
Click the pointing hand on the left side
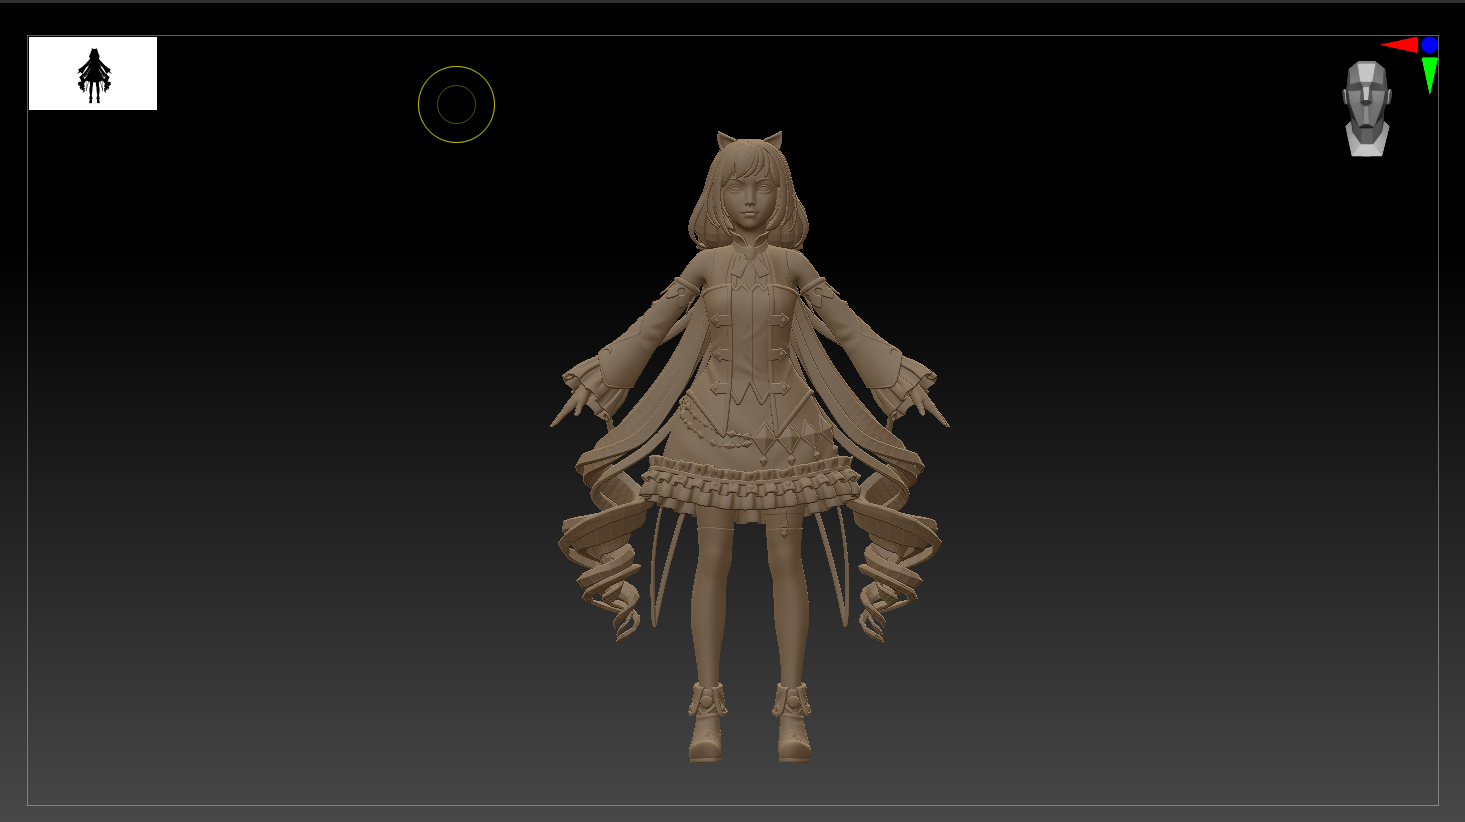(570, 409)
